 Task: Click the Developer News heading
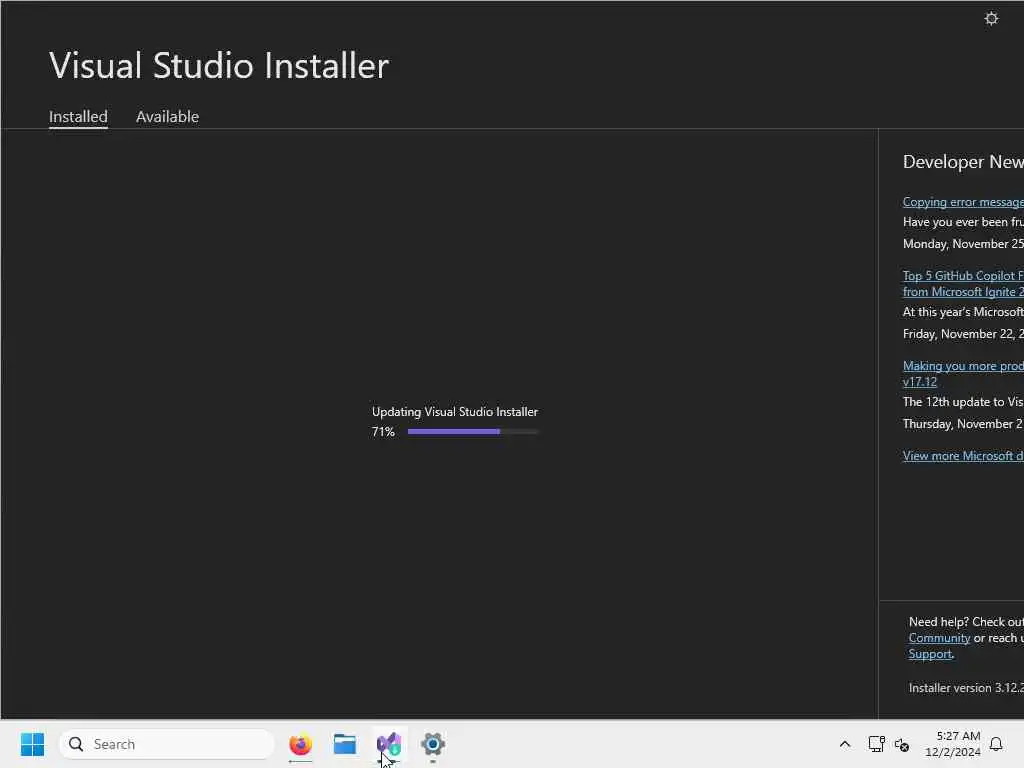click(x=963, y=162)
